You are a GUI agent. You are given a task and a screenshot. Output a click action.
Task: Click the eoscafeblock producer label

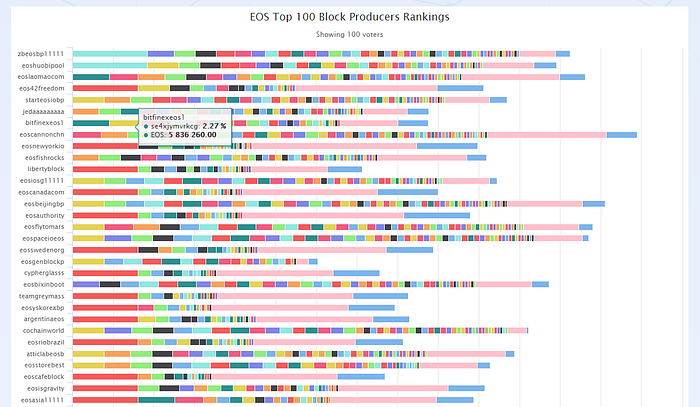(44, 377)
